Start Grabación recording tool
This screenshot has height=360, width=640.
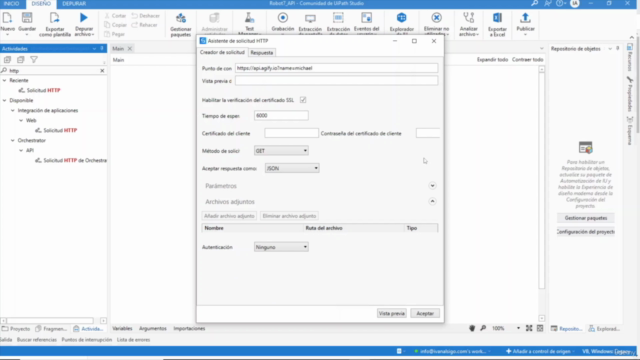[282, 18]
